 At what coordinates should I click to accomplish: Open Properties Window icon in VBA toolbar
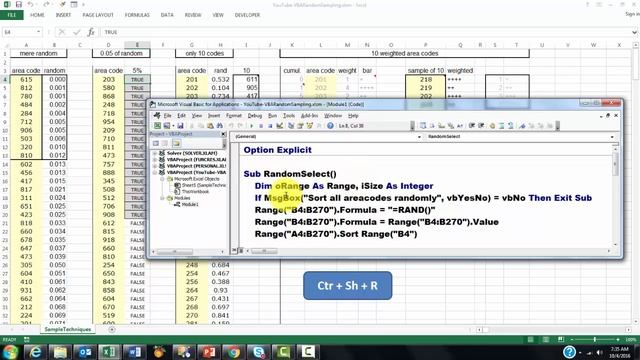300,126
